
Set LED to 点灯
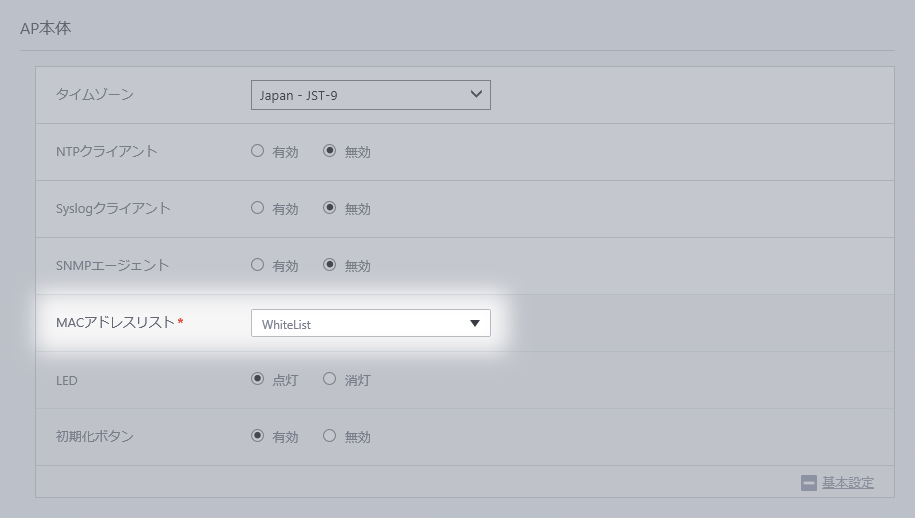(258, 380)
